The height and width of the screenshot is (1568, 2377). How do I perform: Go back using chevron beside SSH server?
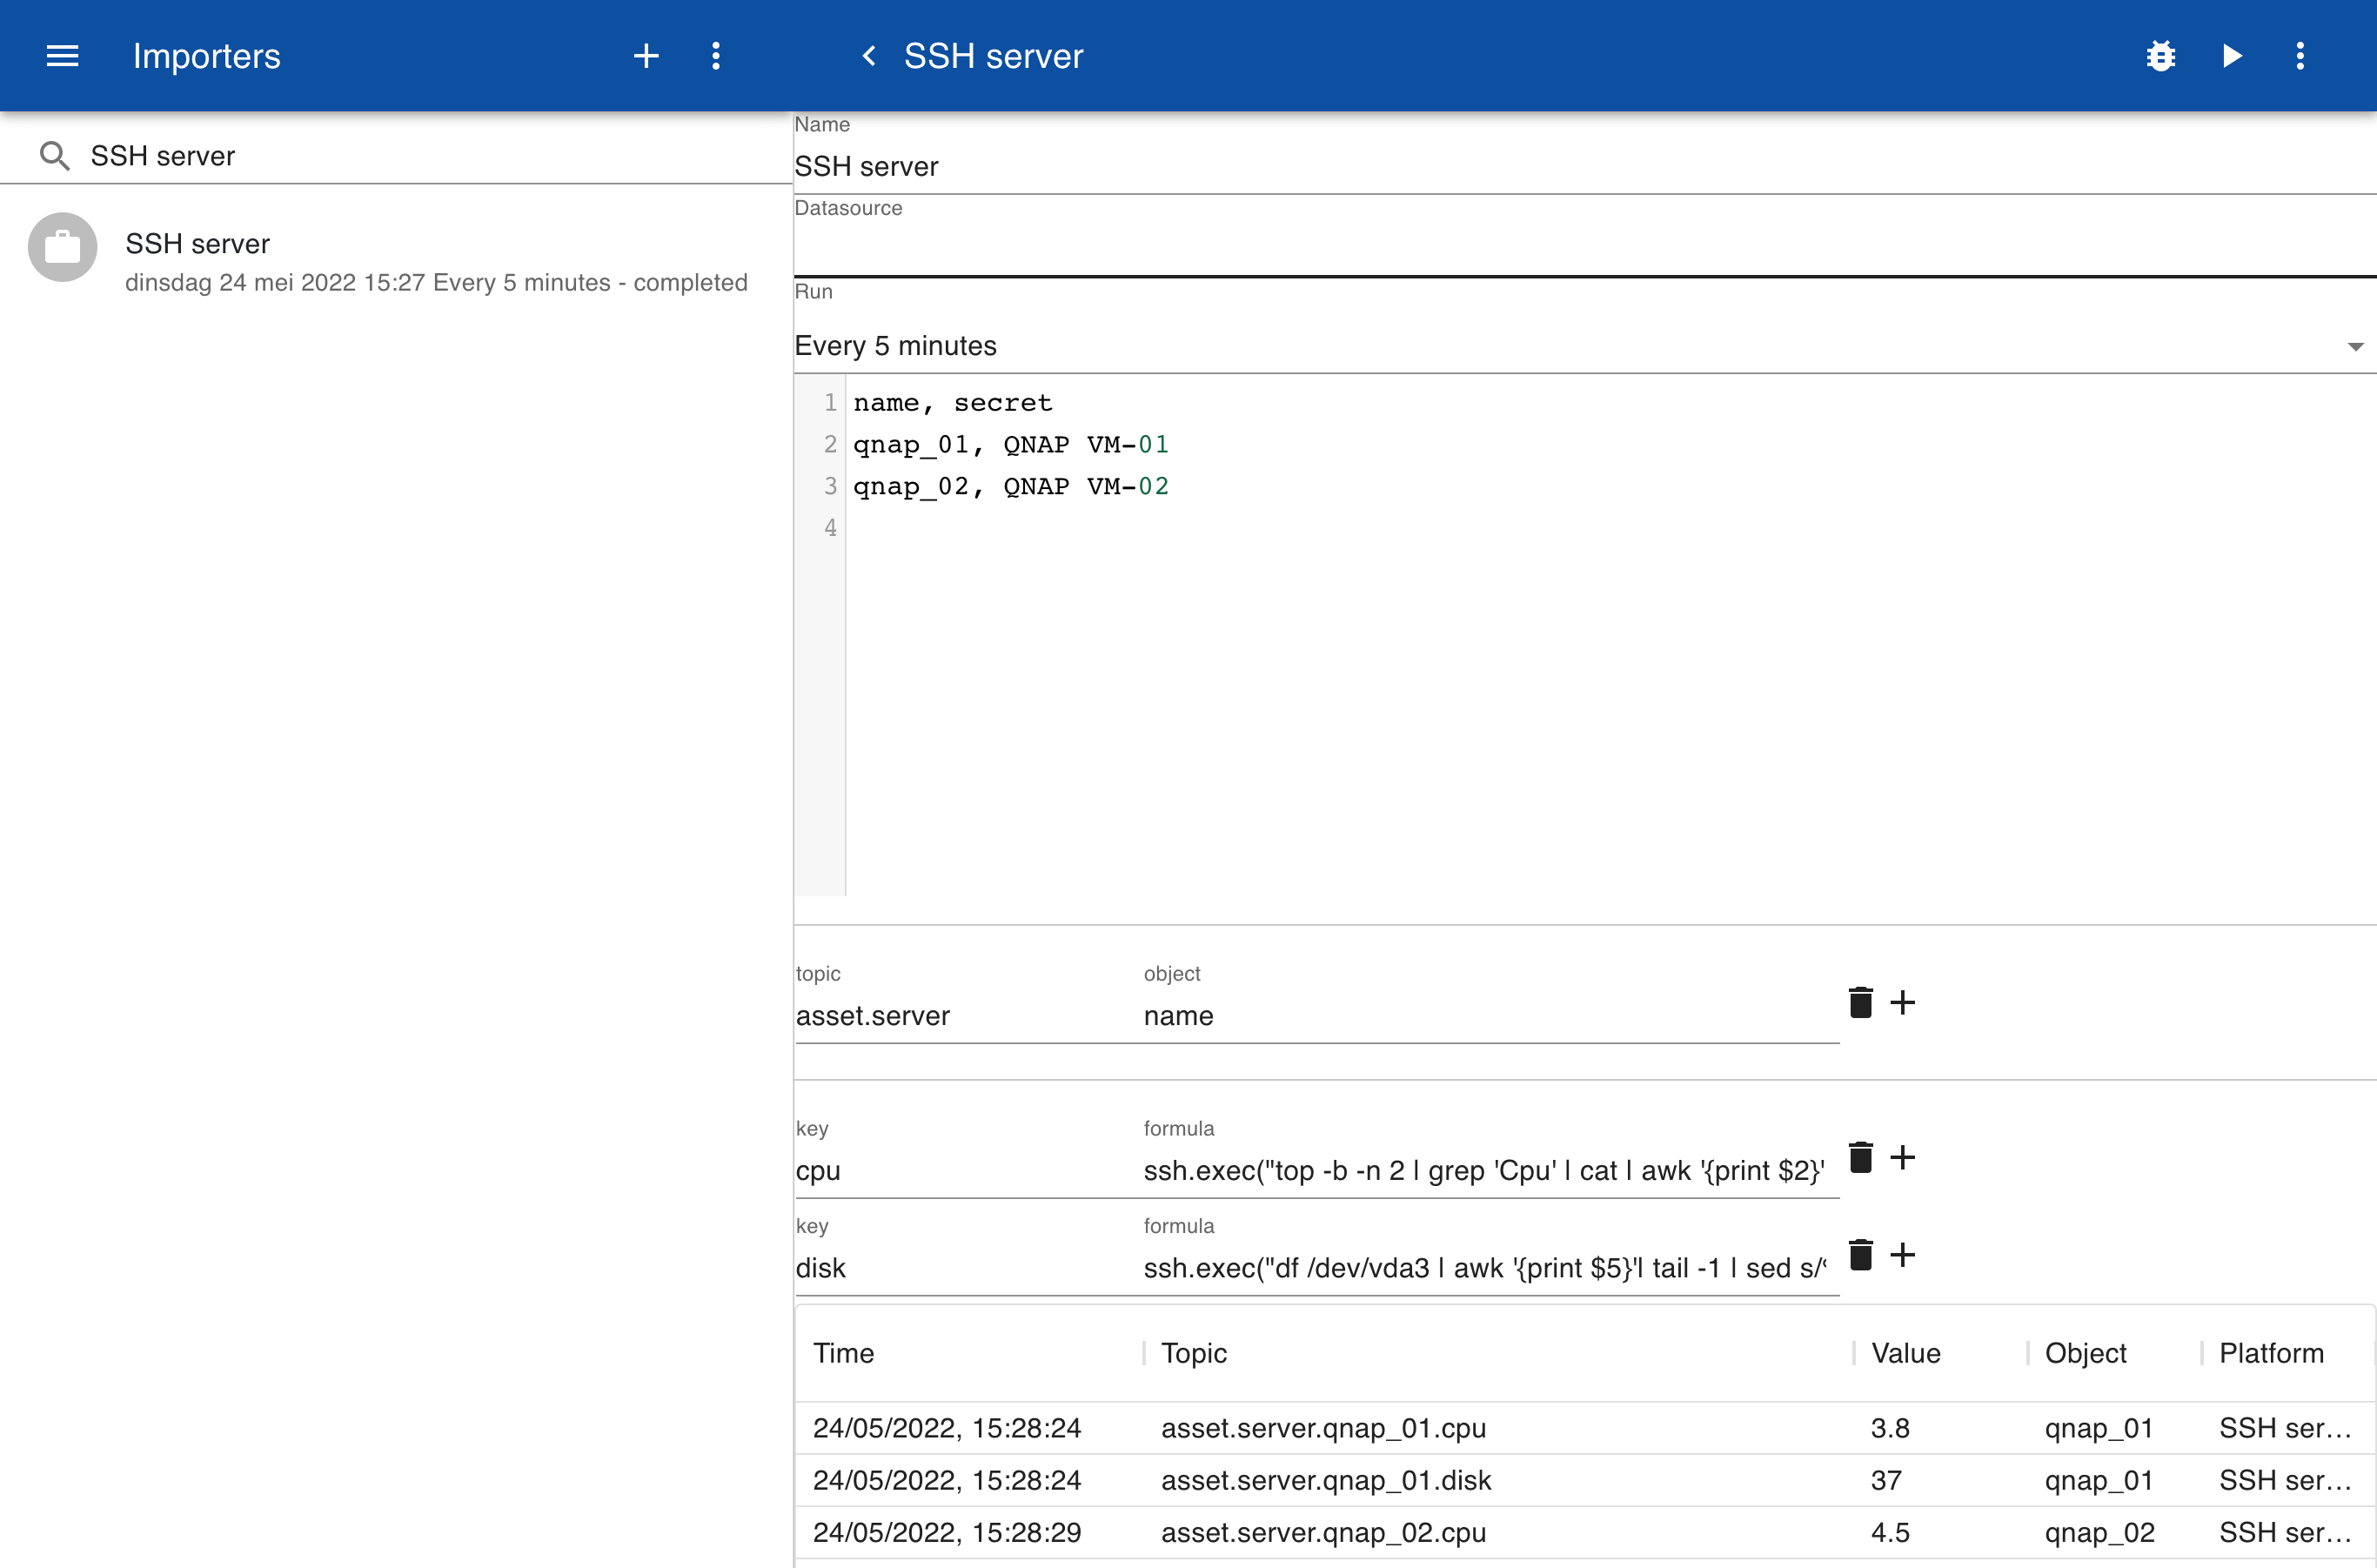[869, 56]
